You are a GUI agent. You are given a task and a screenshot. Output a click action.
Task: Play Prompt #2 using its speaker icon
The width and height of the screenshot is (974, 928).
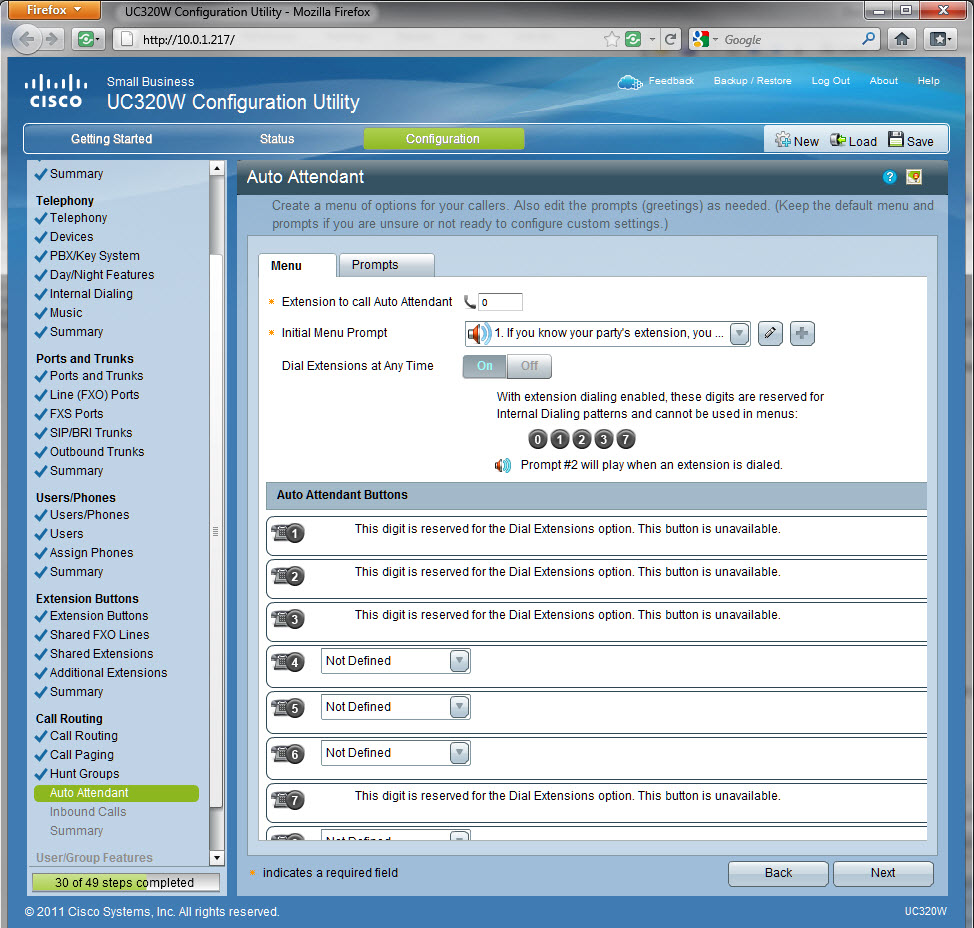tap(503, 465)
